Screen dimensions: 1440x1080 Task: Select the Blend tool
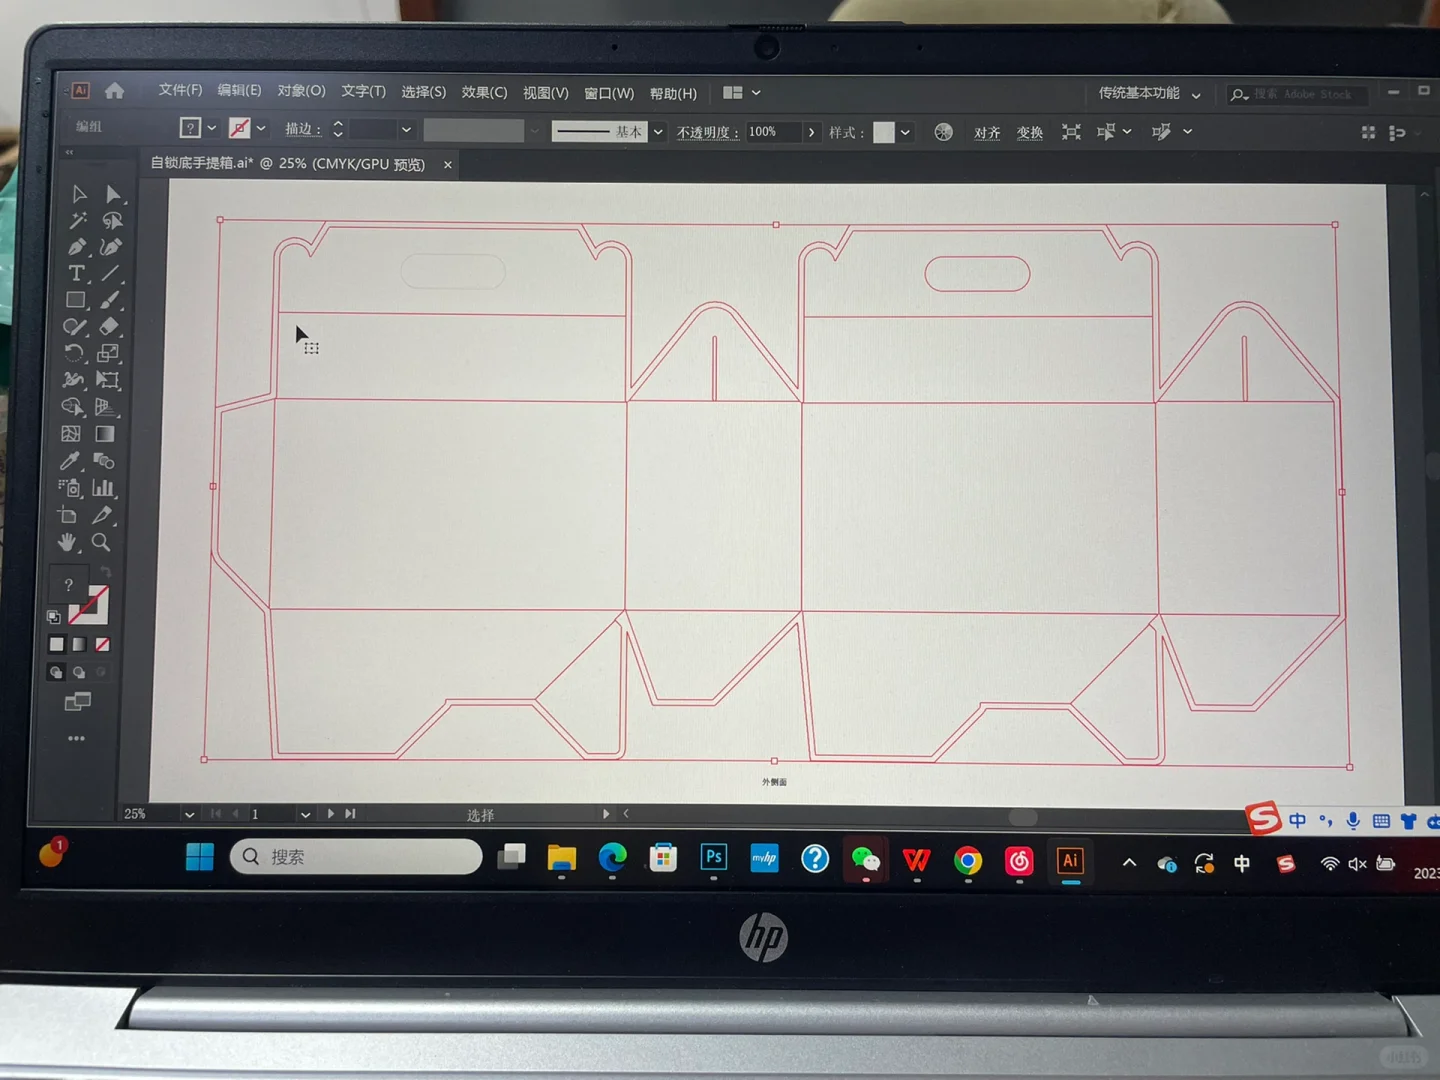pos(104,461)
